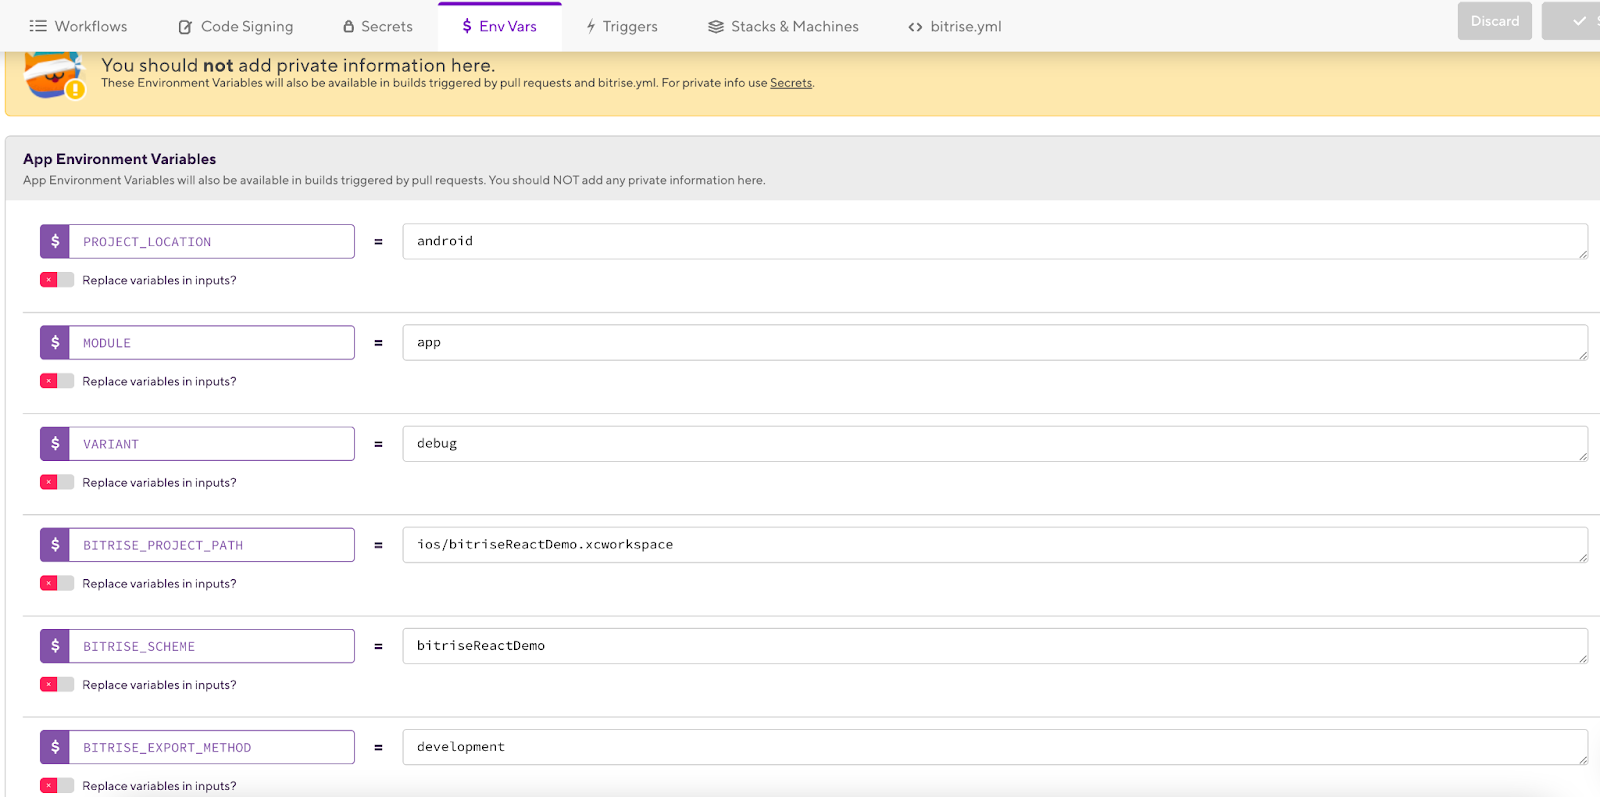Go to the Triggers tab
Screen dimensions: 1600x797
coord(622,26)
